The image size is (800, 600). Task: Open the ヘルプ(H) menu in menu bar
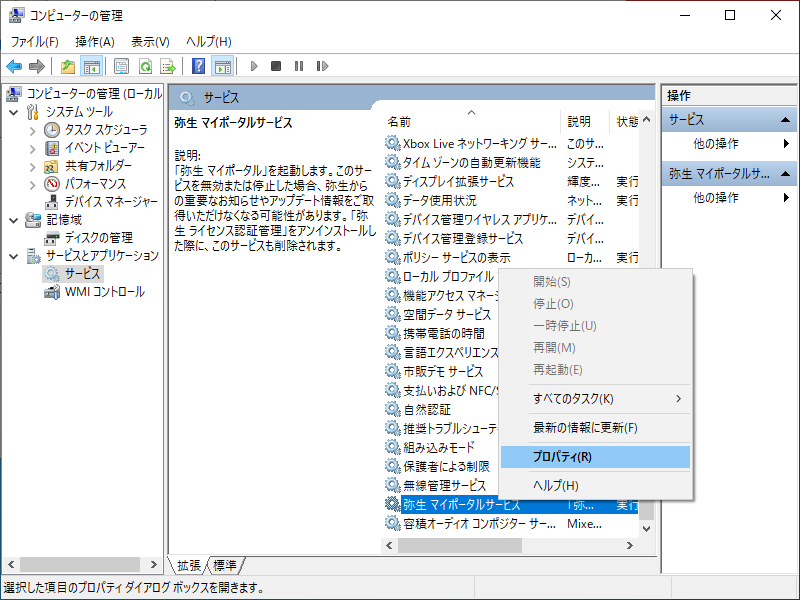point(209,41)
